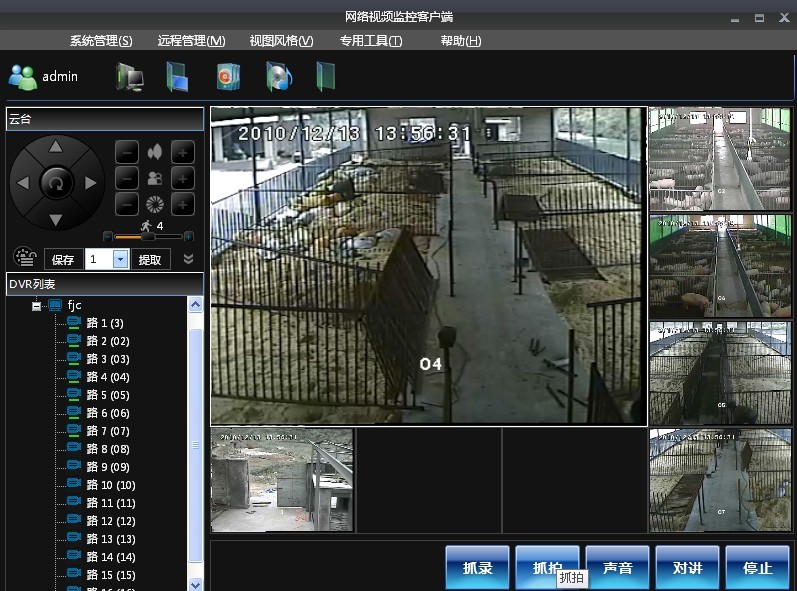Click the disc with music note toolbar icon
The width and height of the screenshot is (797, 591).
(278, 77)
